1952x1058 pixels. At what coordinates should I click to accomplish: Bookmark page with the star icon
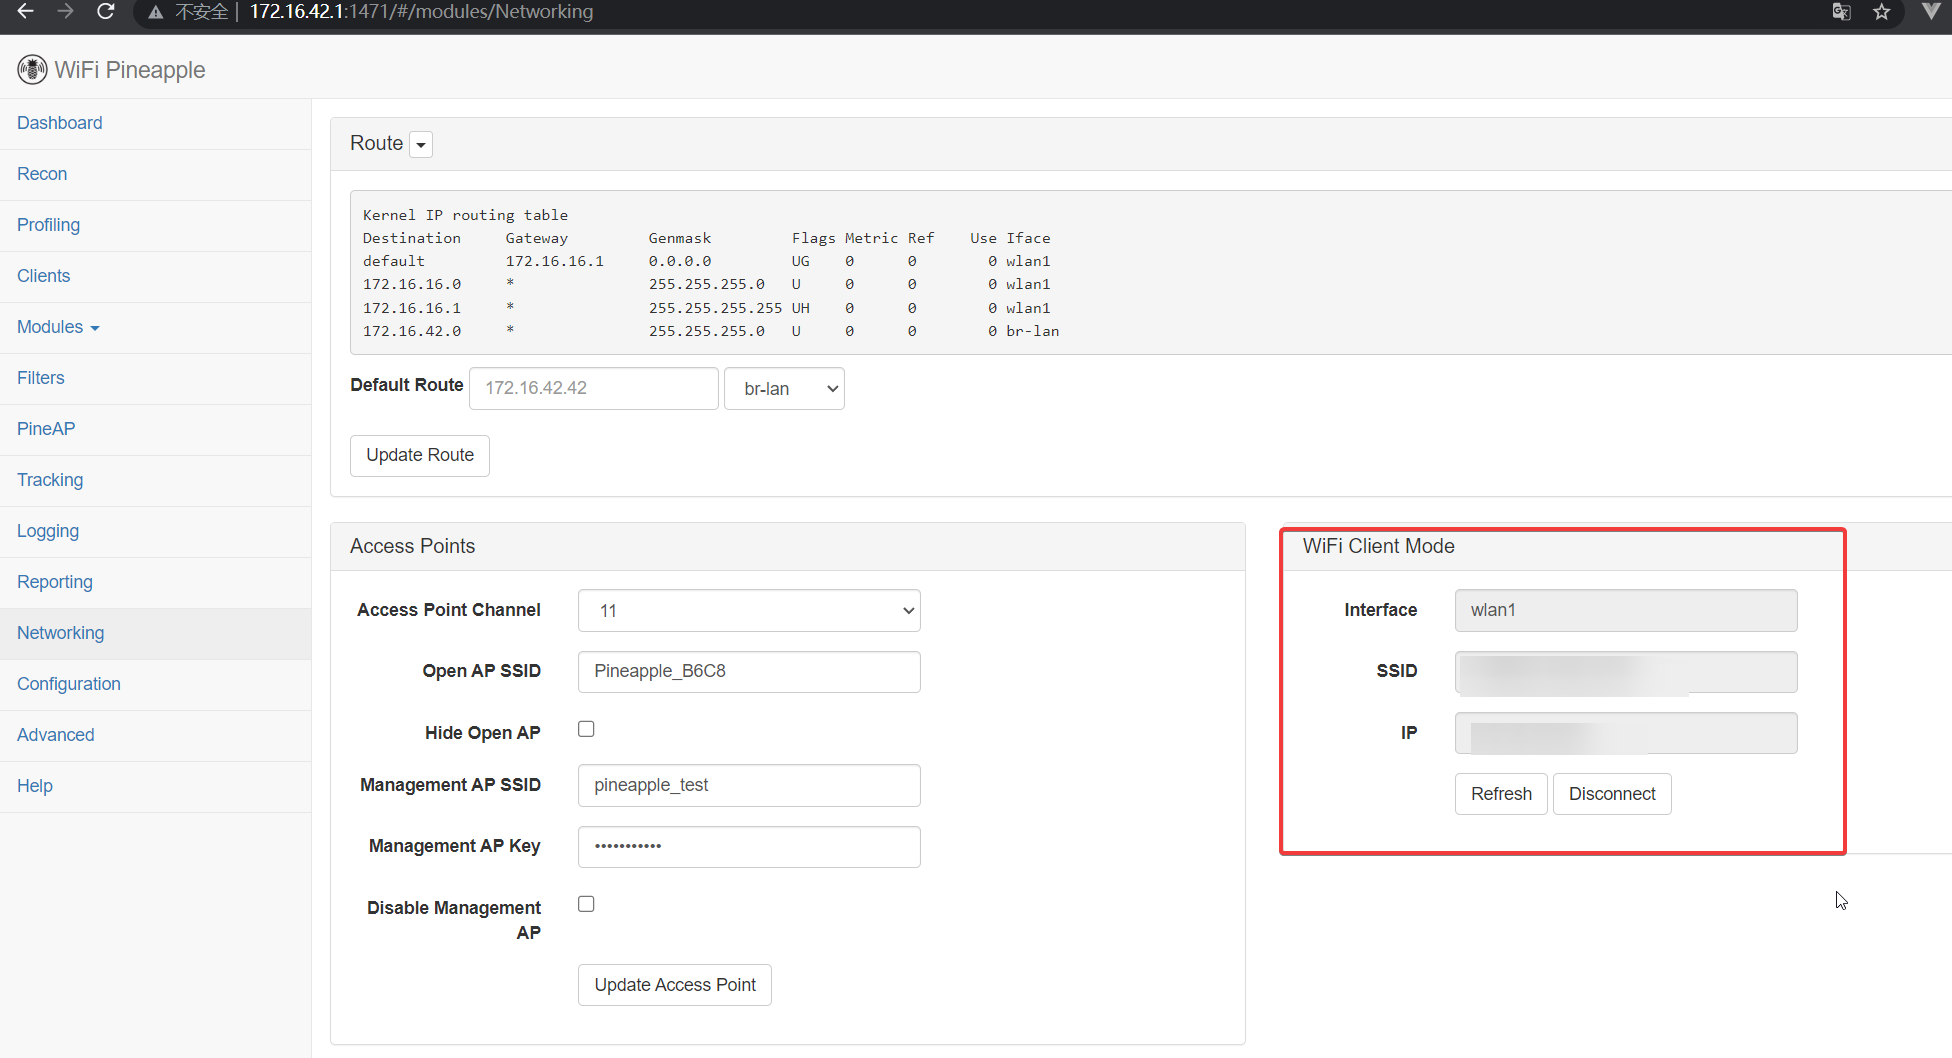point(1882,12)
